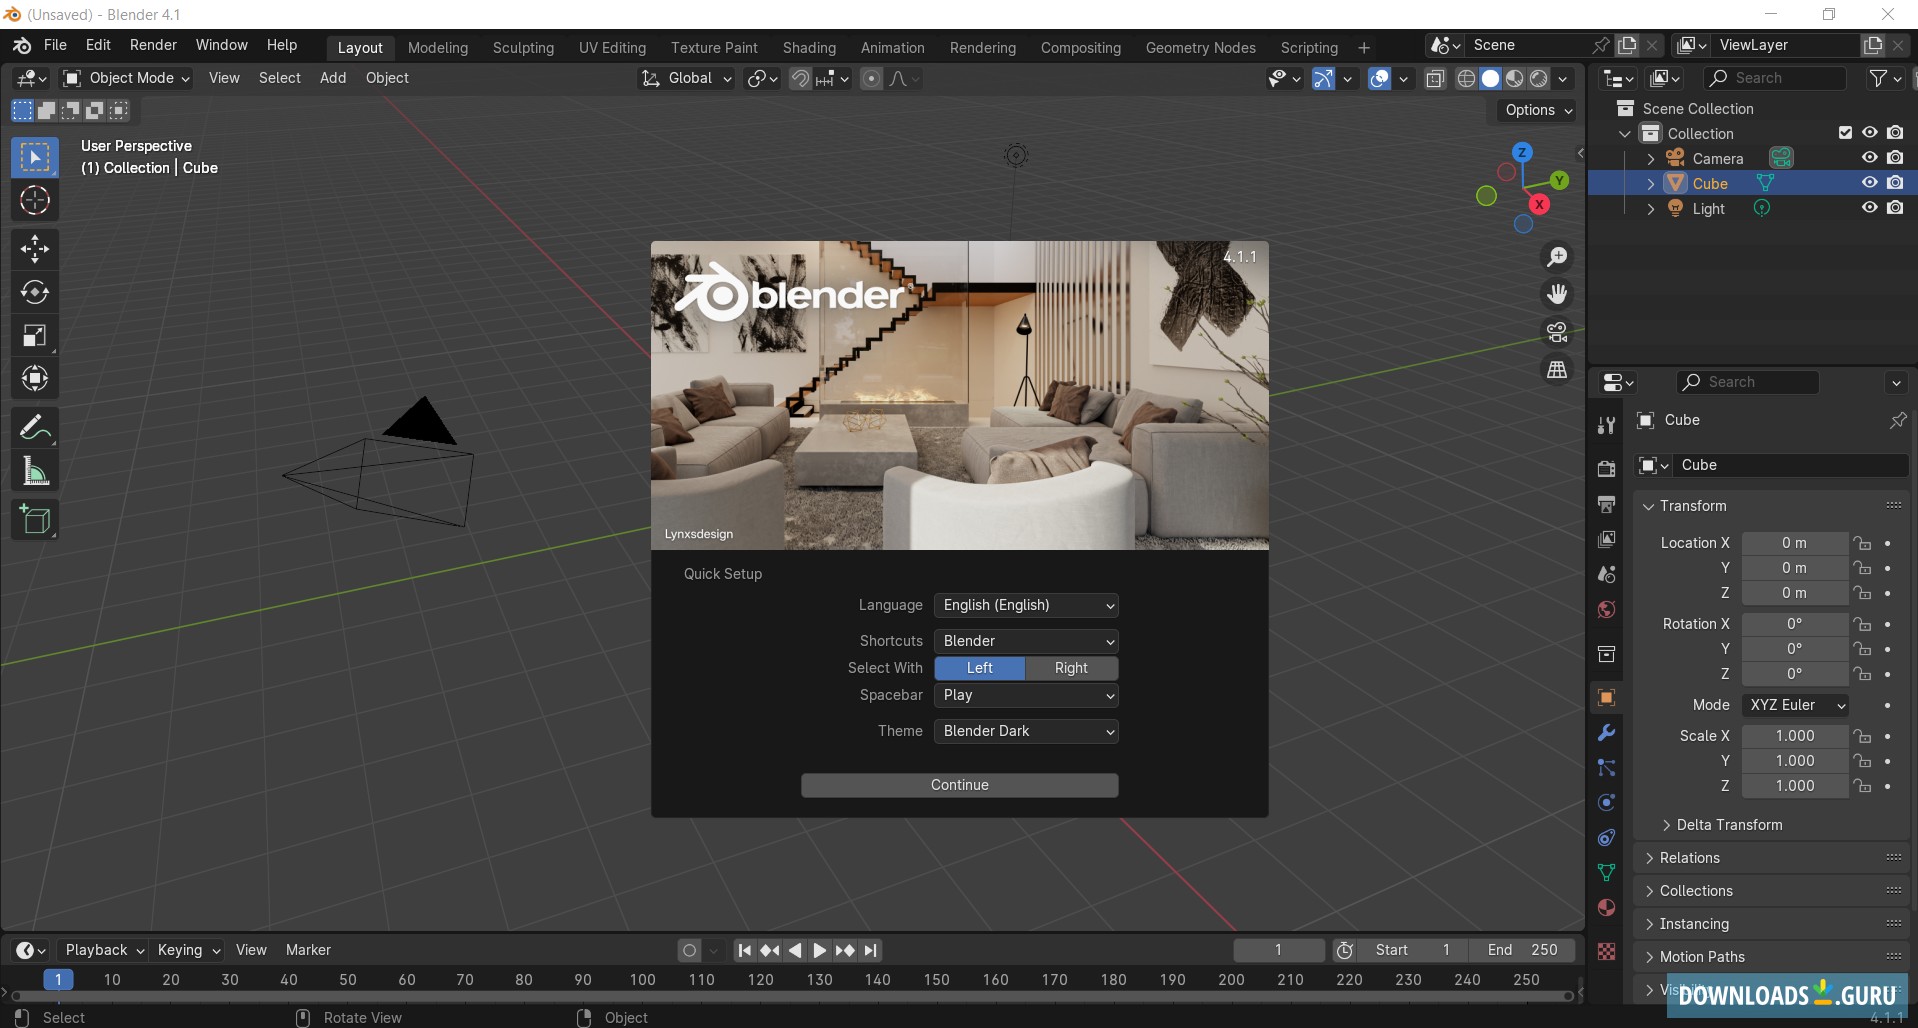Click the Continue button on the splash screen
1918x1028 pixels.
[x=959, y=785]
